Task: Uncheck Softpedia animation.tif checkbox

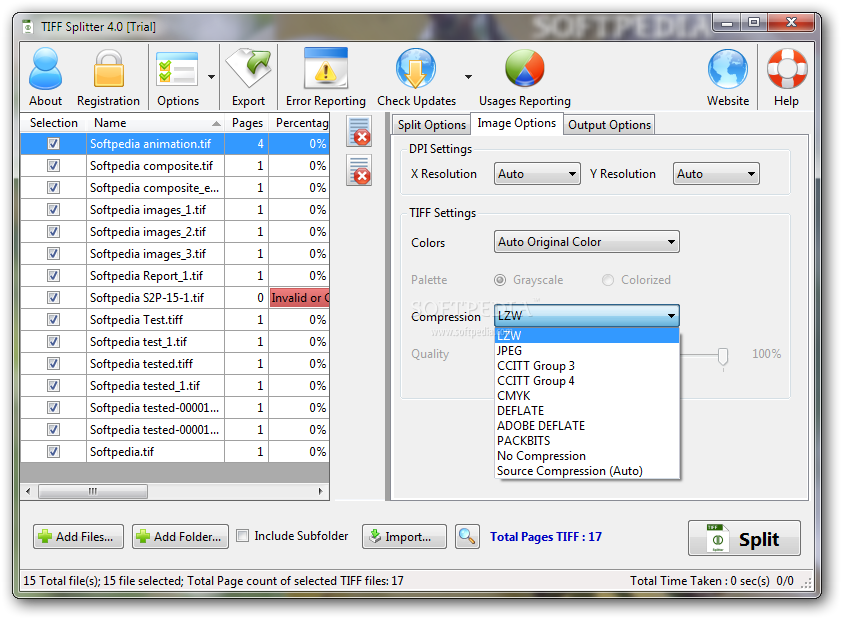Action: point(53,144)
